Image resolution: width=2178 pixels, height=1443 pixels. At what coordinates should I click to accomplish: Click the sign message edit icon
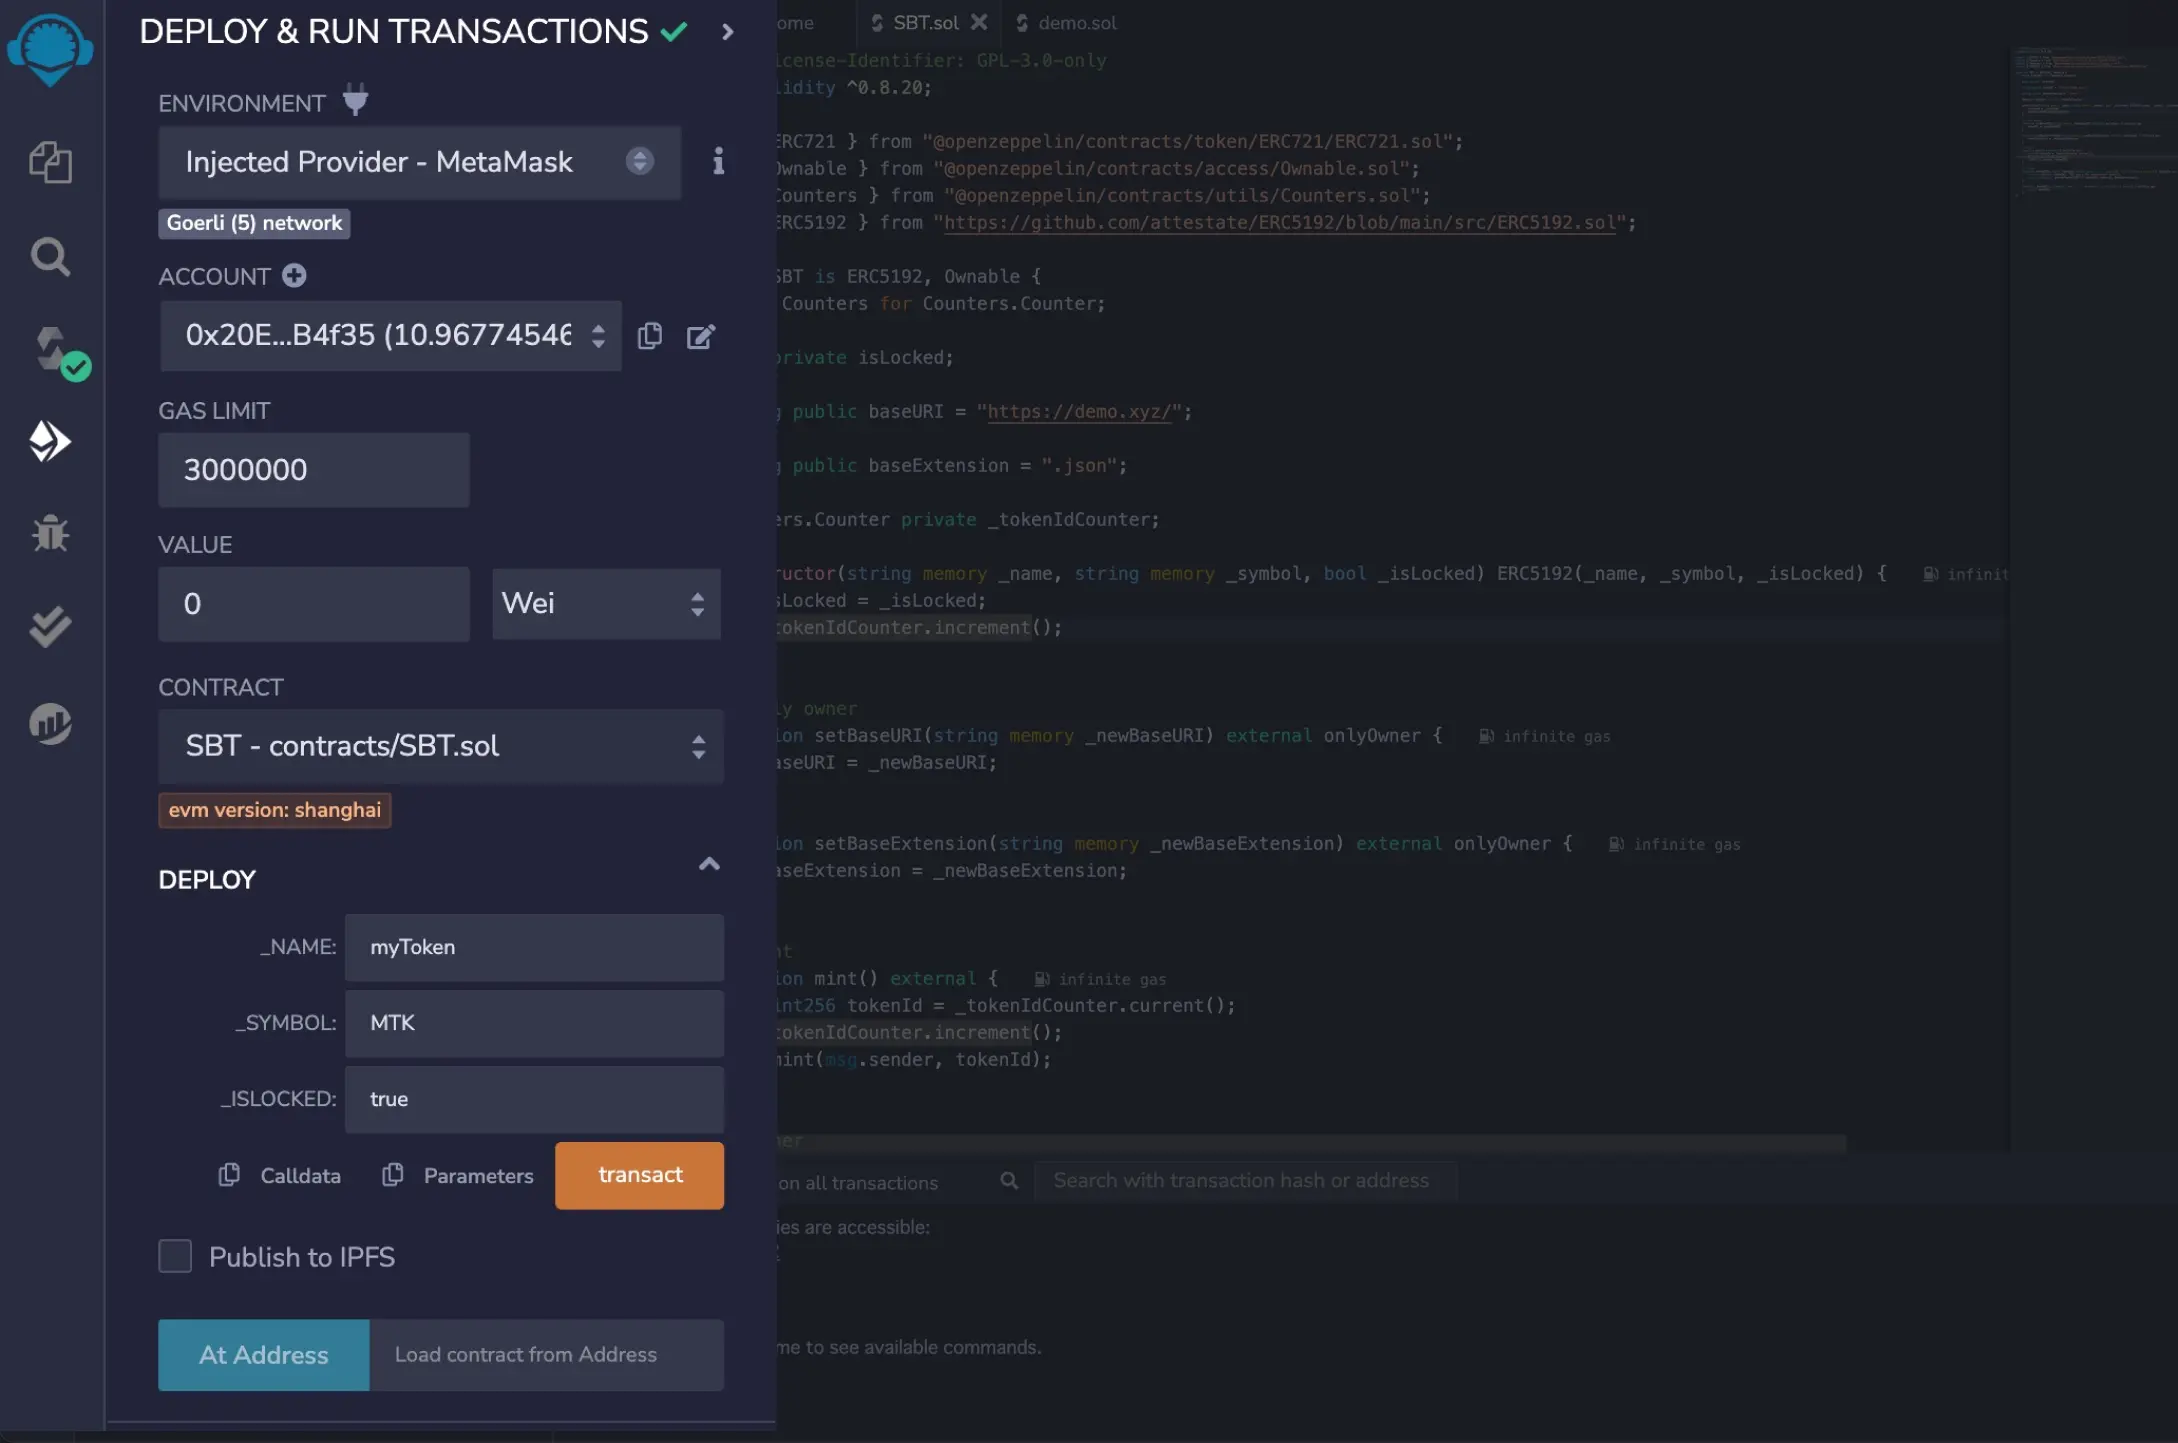pyautogui.click(x=701, y=336)
